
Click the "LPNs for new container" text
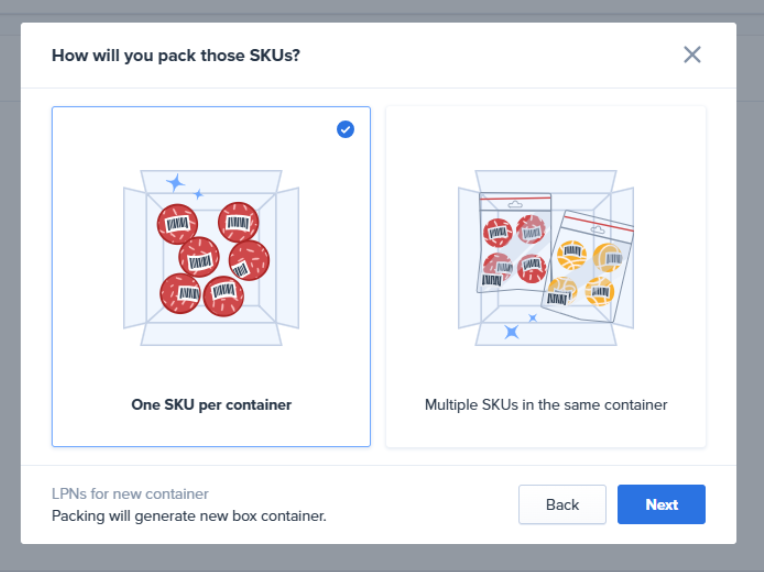coord(130,494)
